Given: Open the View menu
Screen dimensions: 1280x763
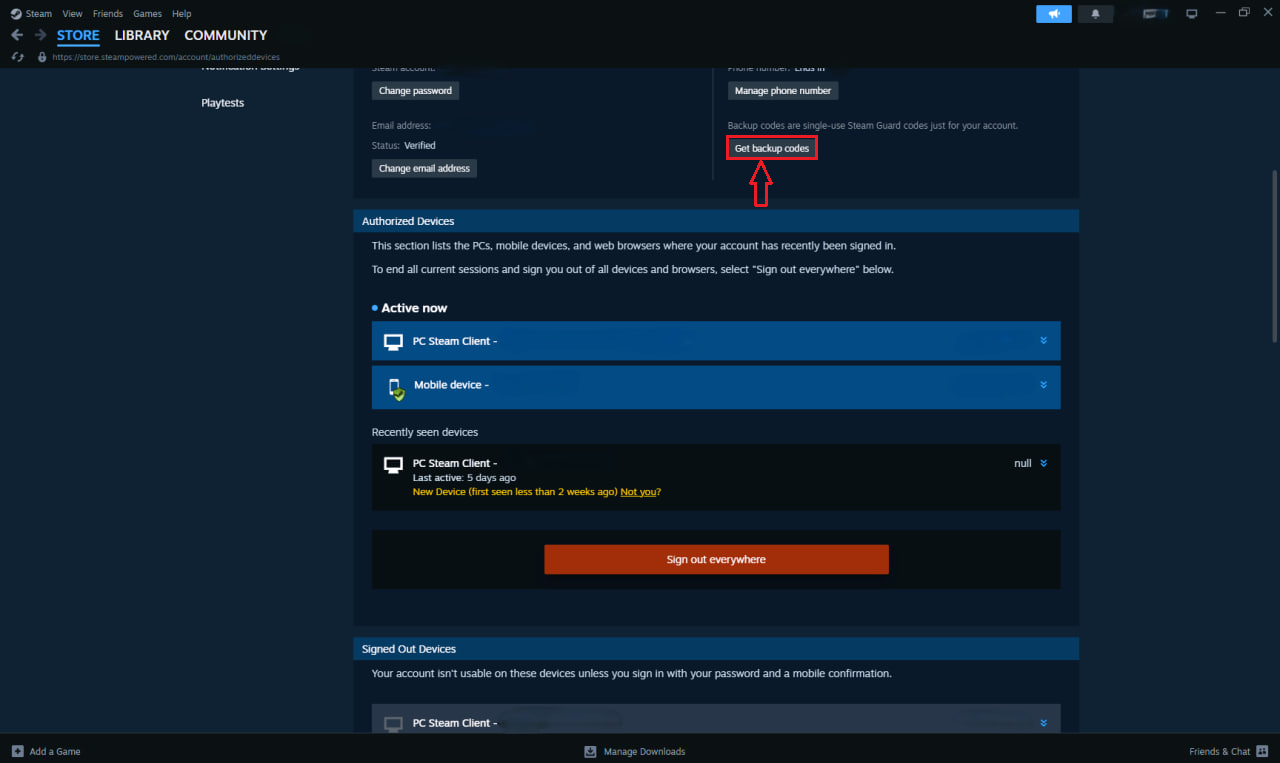Looking at the screenshot, I should coord(72,14).
